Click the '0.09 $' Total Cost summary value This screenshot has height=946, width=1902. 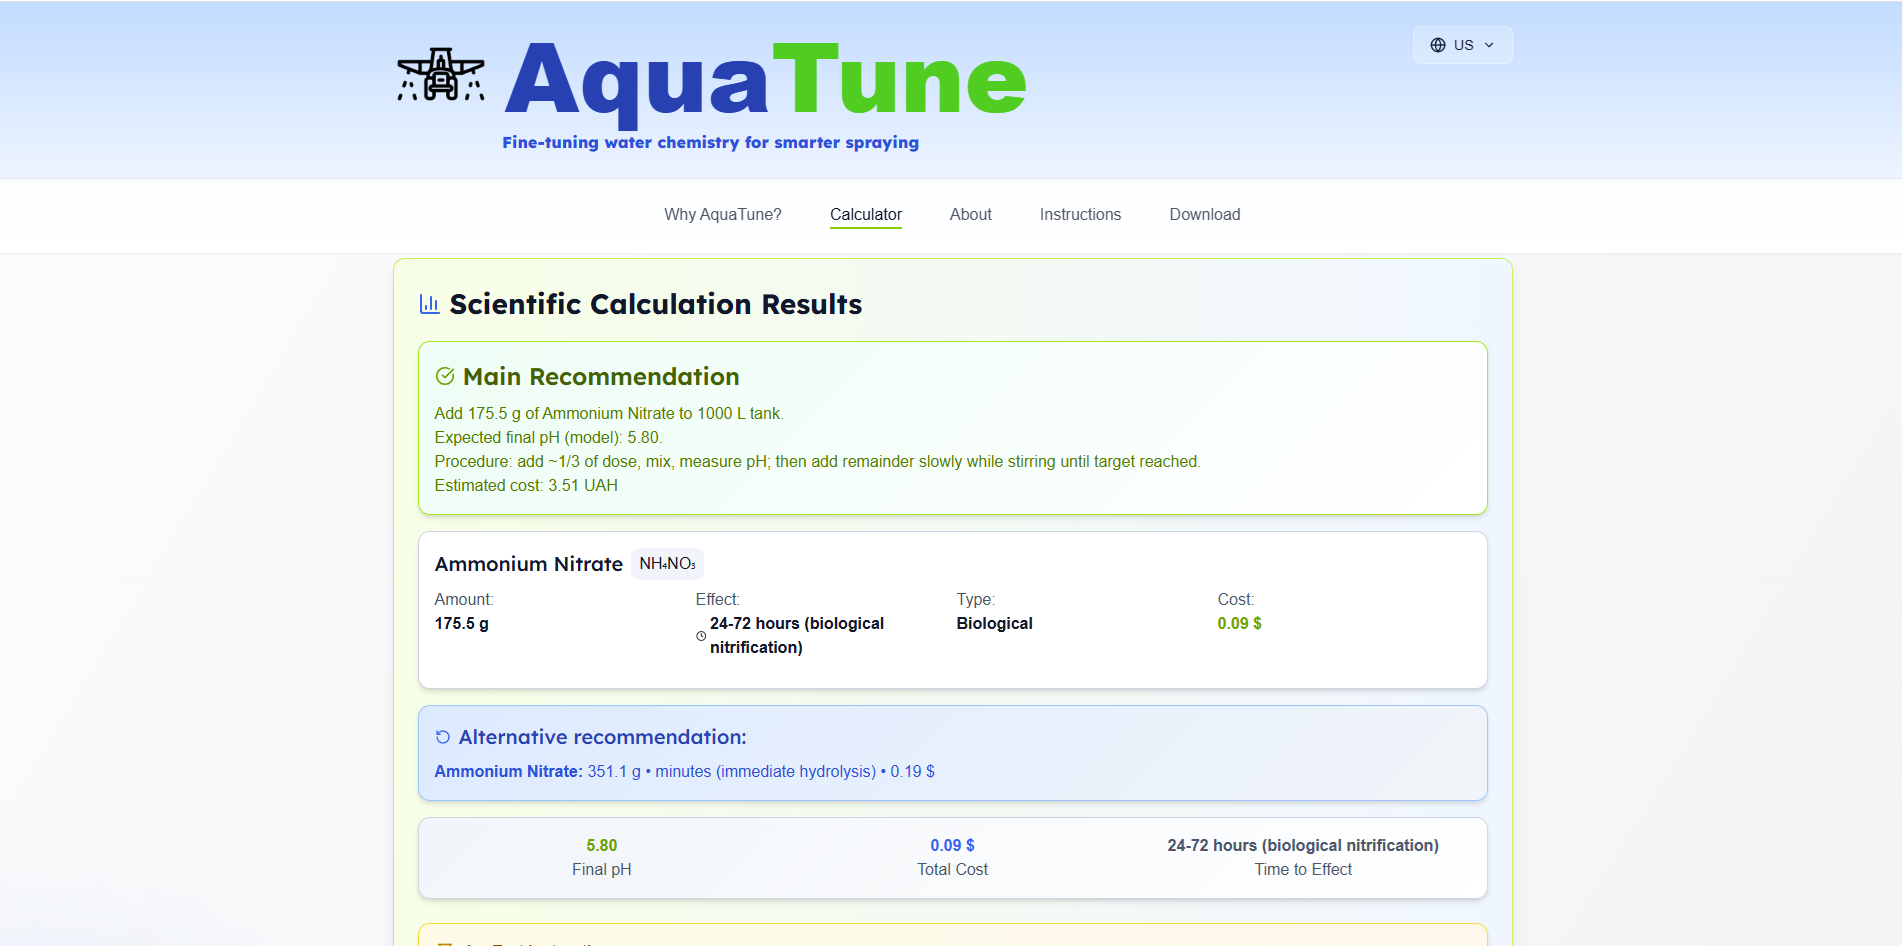coord(952,845)
